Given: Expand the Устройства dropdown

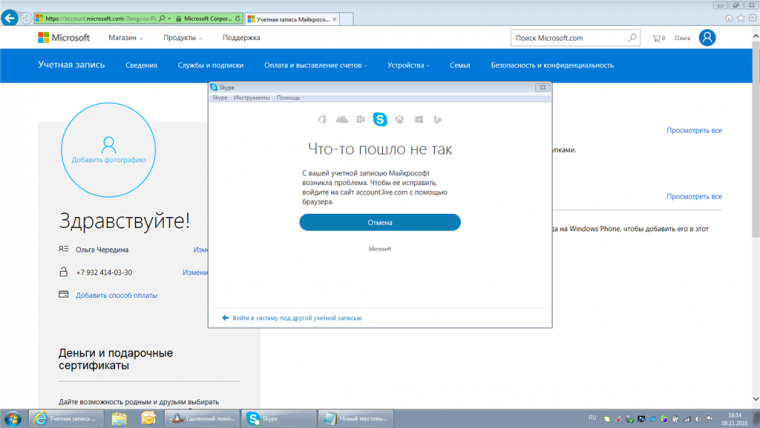Looking at the screenshot, I should [x=408, y=65].
